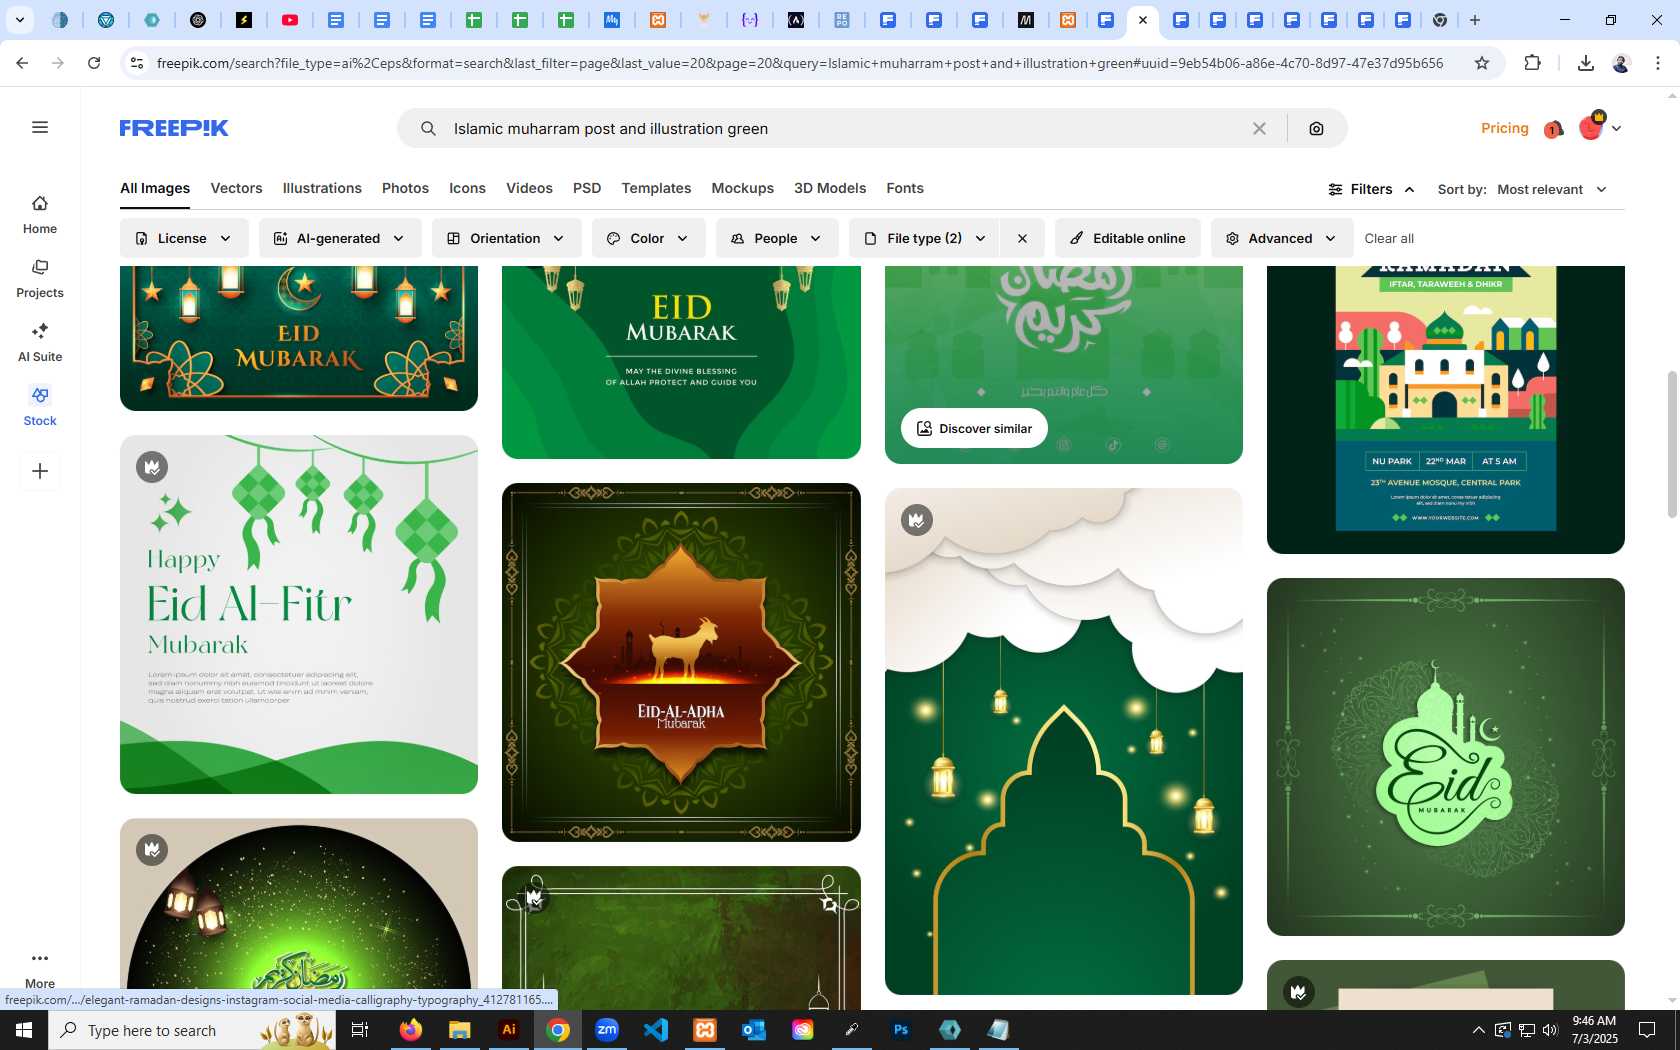Screen dimensions: 1680x1050
Task: Open green arch with lanterns thumbnail
Action: point(1063,741)
